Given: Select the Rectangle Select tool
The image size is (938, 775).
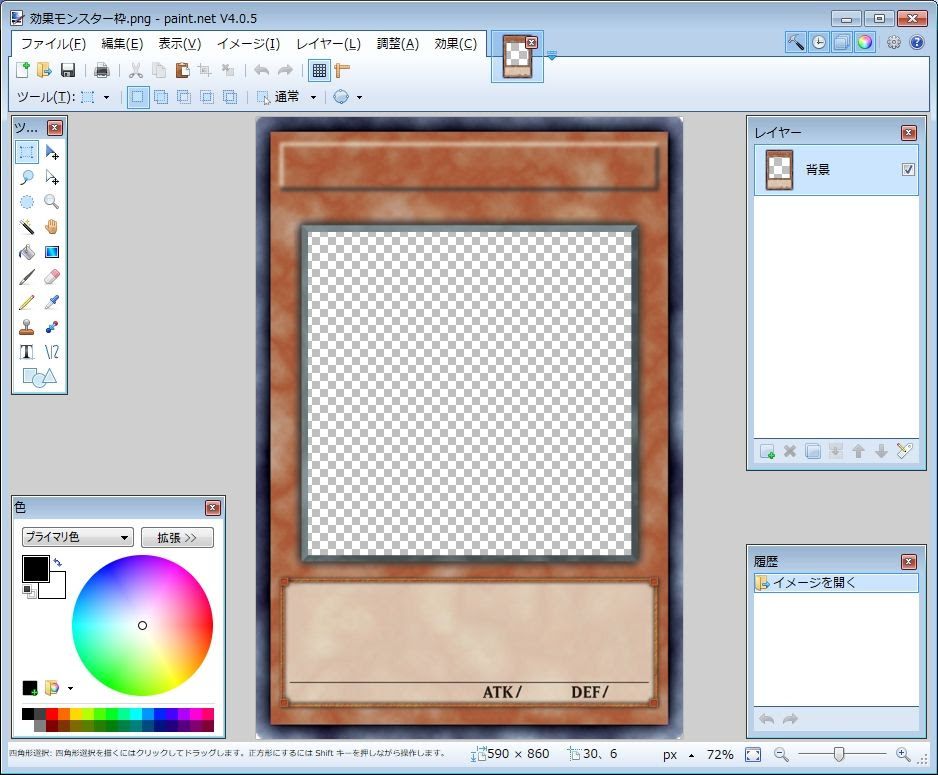Looking at the screenshot, I should (26, 152).
